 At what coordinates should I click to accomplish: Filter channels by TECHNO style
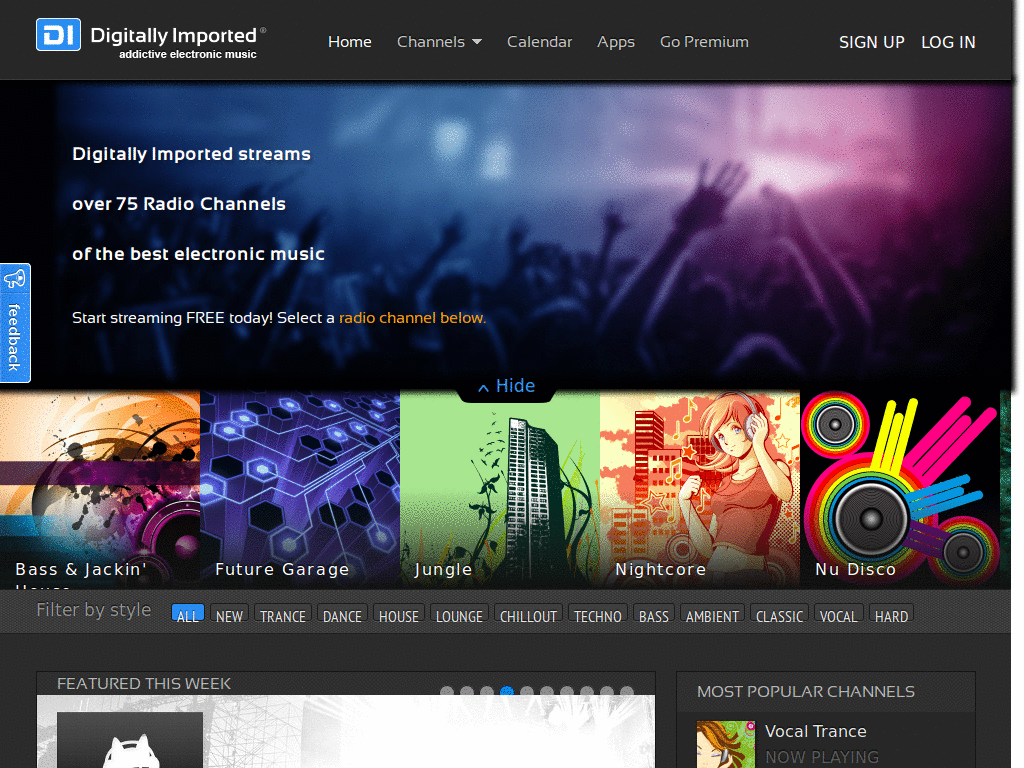[x=598, y=615]
